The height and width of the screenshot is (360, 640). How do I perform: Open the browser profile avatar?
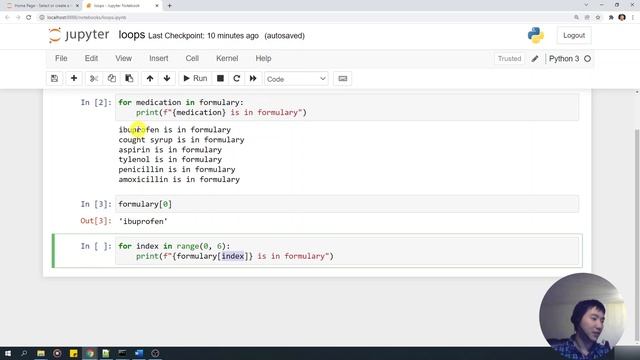point(622,17)
